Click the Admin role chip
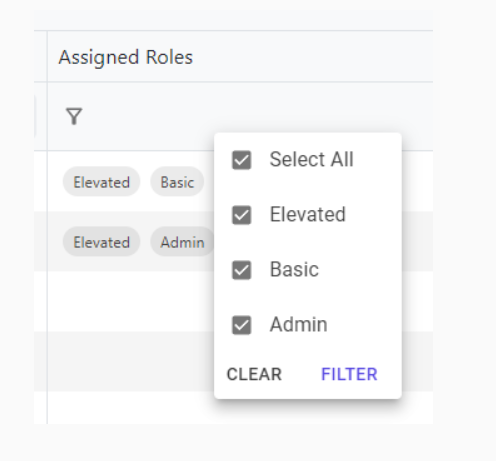The image size is (496, 461). pos(182,242)
